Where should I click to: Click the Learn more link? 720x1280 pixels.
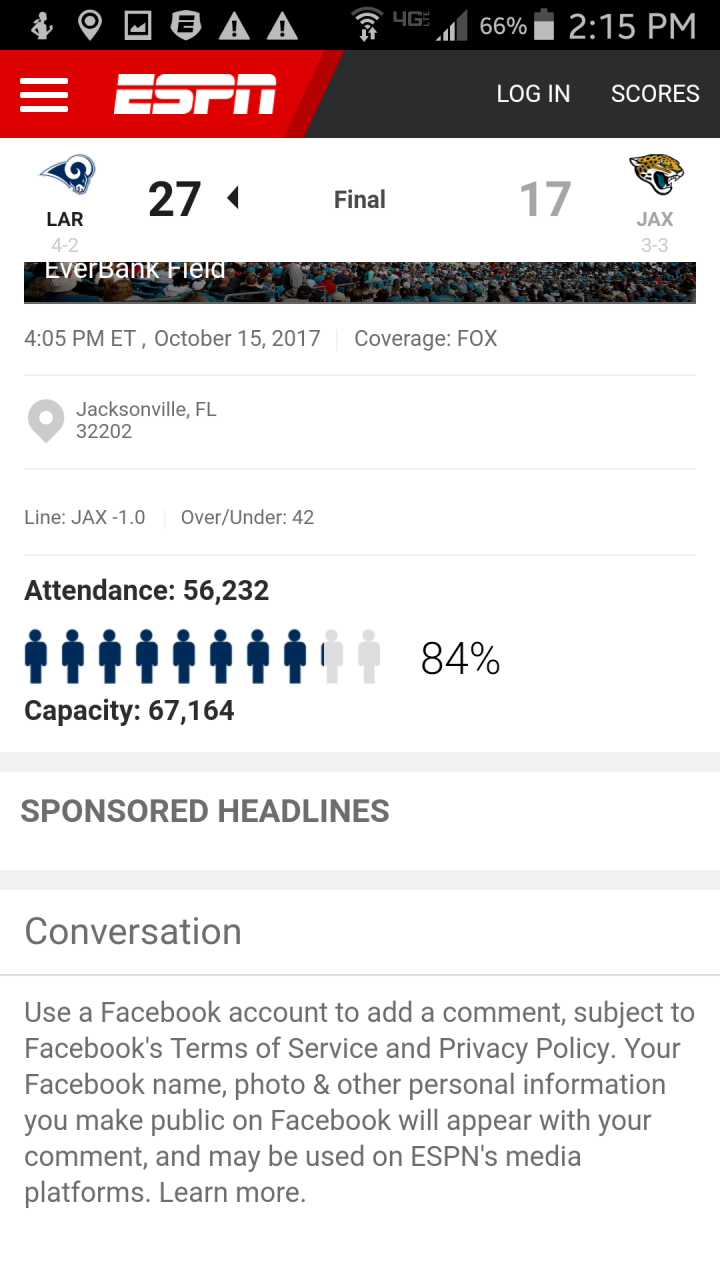tap(232, 1192)
